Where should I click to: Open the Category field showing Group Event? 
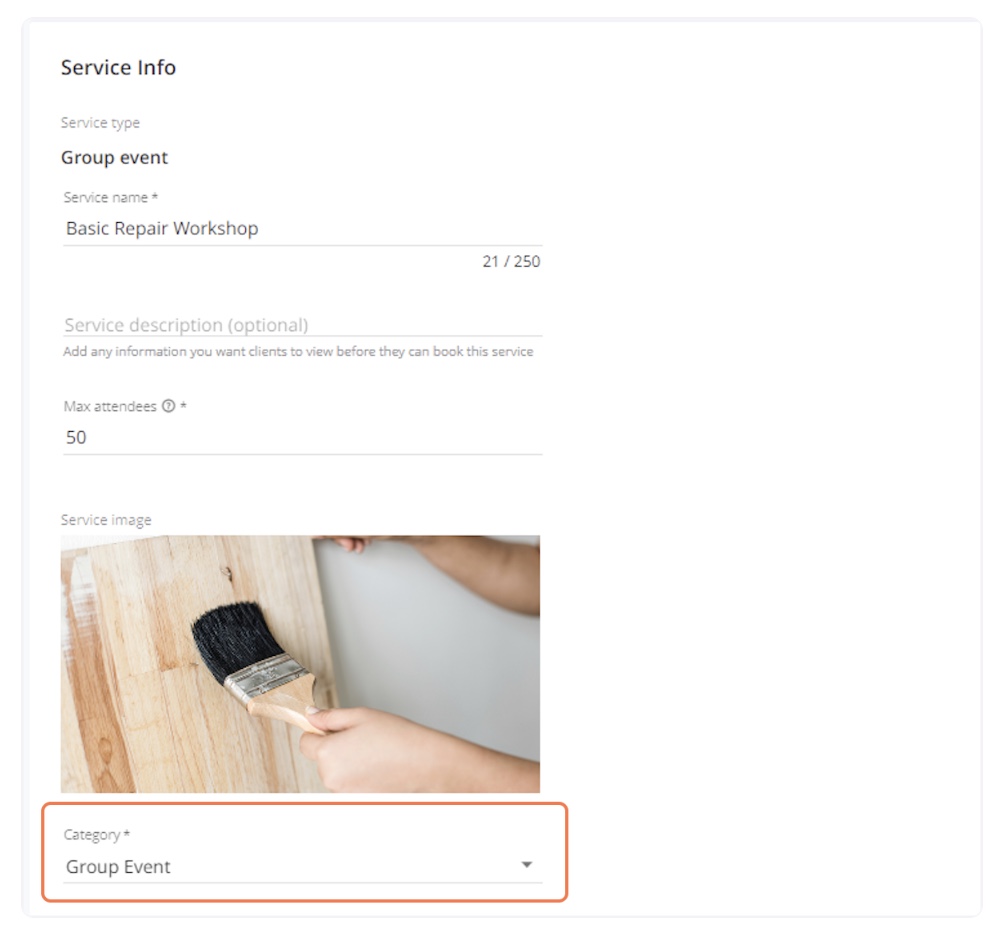point(290,867)
